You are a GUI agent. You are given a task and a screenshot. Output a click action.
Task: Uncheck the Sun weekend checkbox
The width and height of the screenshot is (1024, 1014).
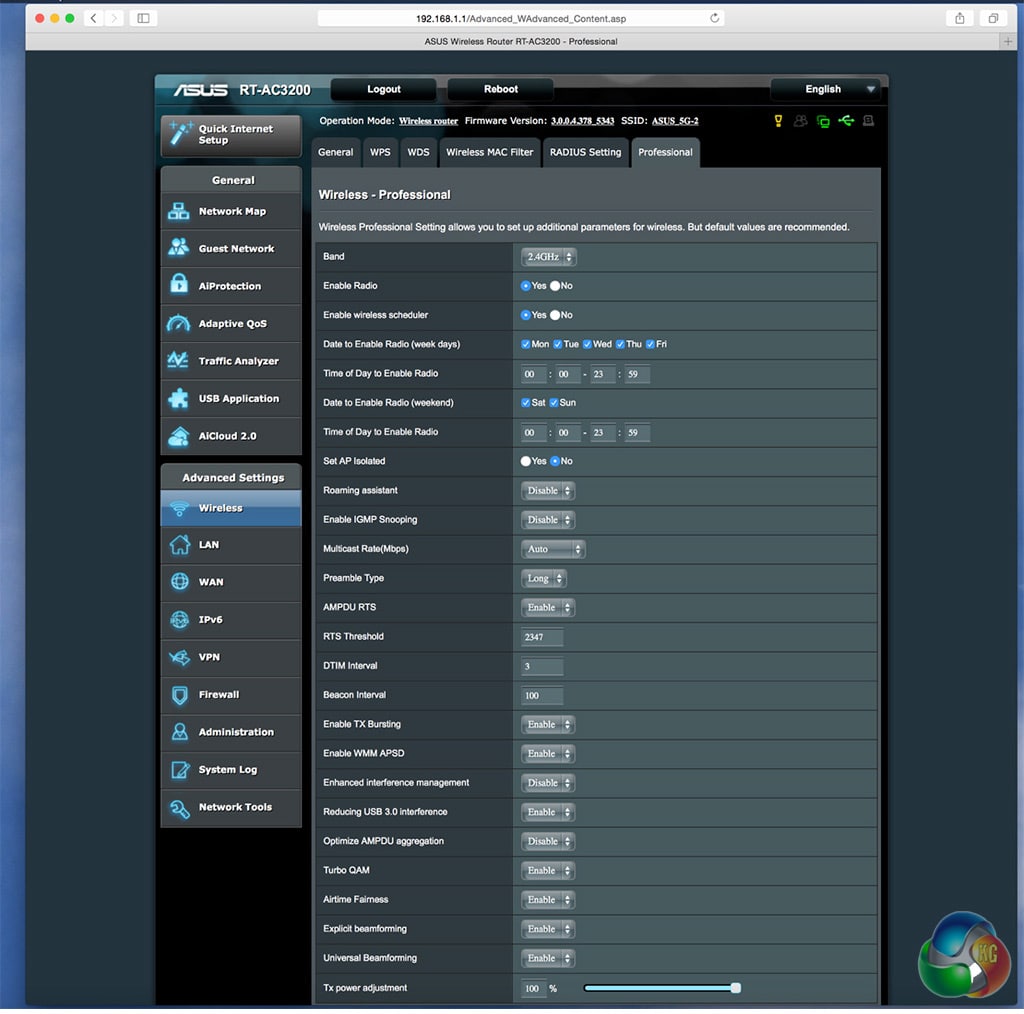[x=554, y=403]
